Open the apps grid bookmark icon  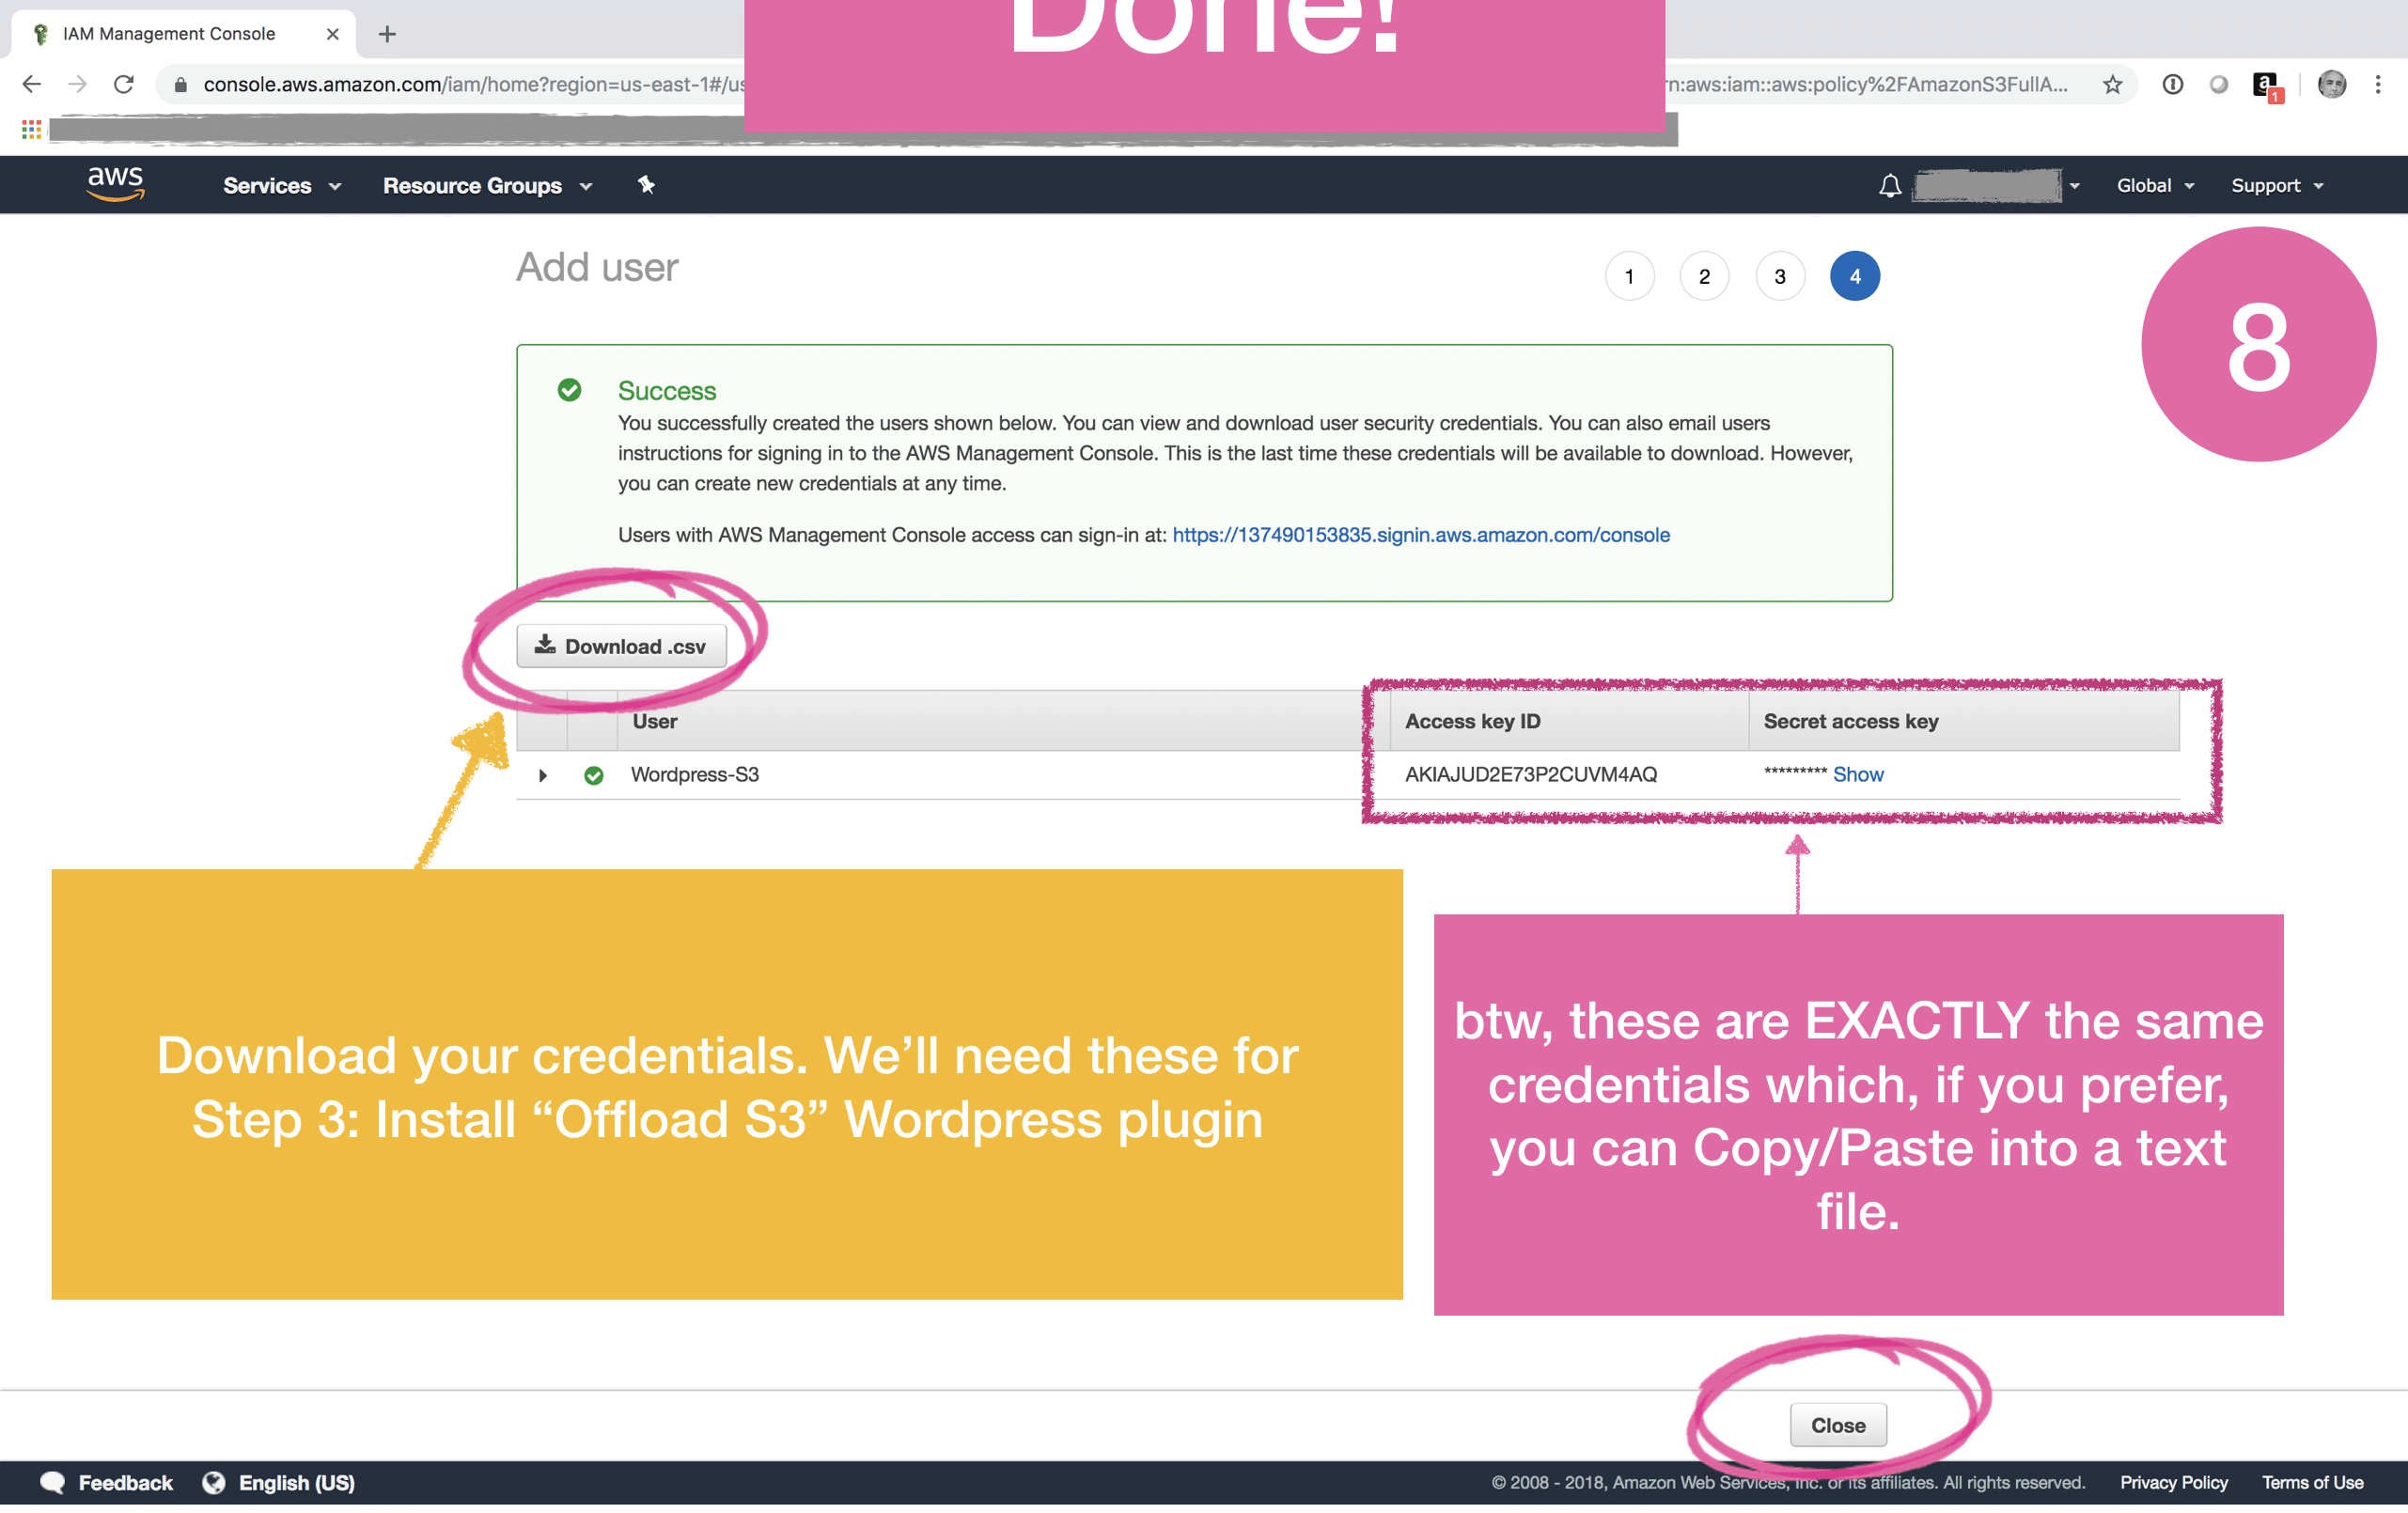point(31,129)
